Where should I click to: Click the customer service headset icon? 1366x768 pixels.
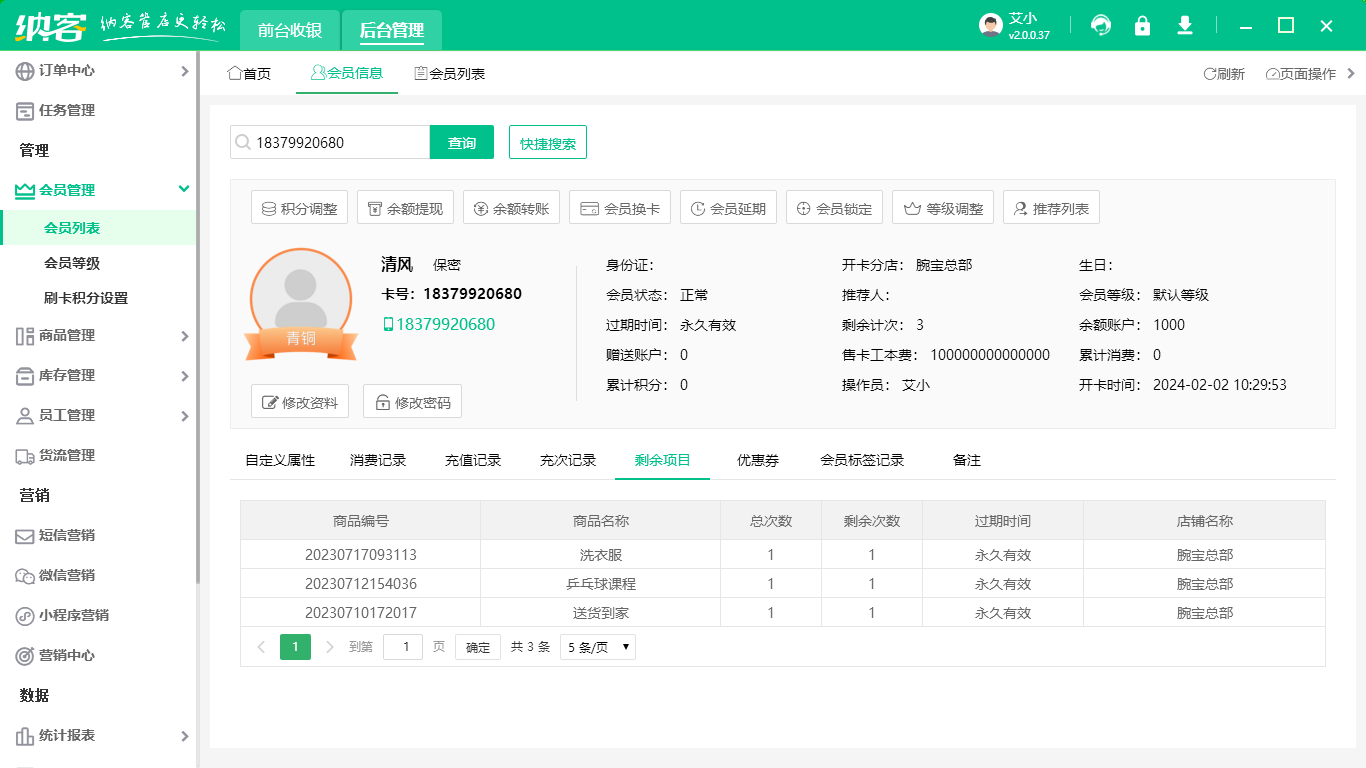coord(1101,26)
